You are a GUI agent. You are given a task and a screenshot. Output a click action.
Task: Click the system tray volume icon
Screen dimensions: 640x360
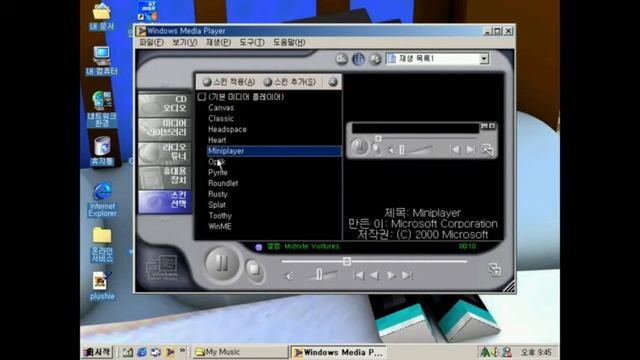pyautogui.click(x=495, y=352)
